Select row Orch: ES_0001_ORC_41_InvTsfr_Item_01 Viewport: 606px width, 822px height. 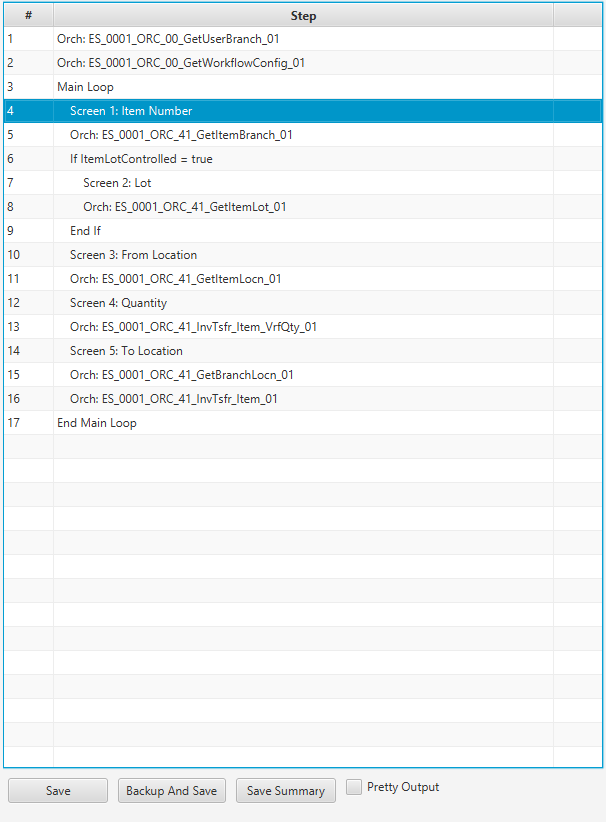click(x=303, y=399)
